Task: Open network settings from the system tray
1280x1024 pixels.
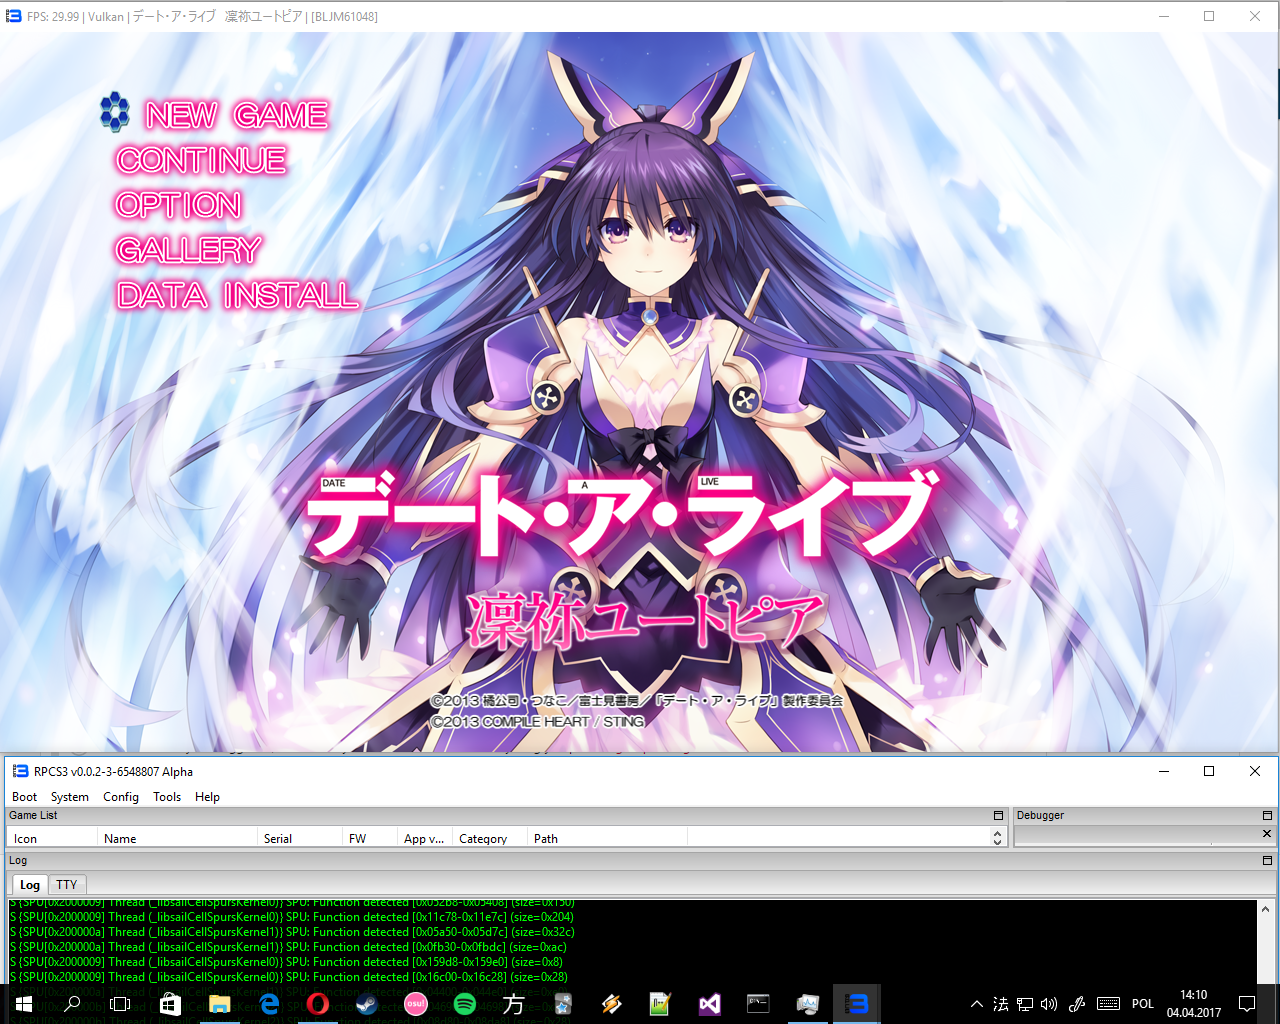Action: coord(1025,1004)
